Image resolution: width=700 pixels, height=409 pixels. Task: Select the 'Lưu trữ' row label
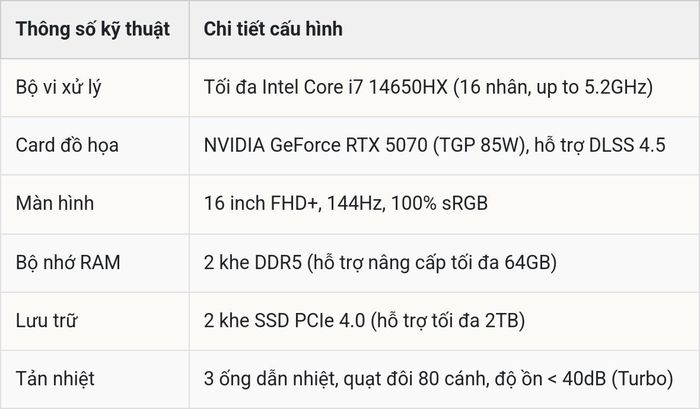pyautogui.click(x=46, y=321)
